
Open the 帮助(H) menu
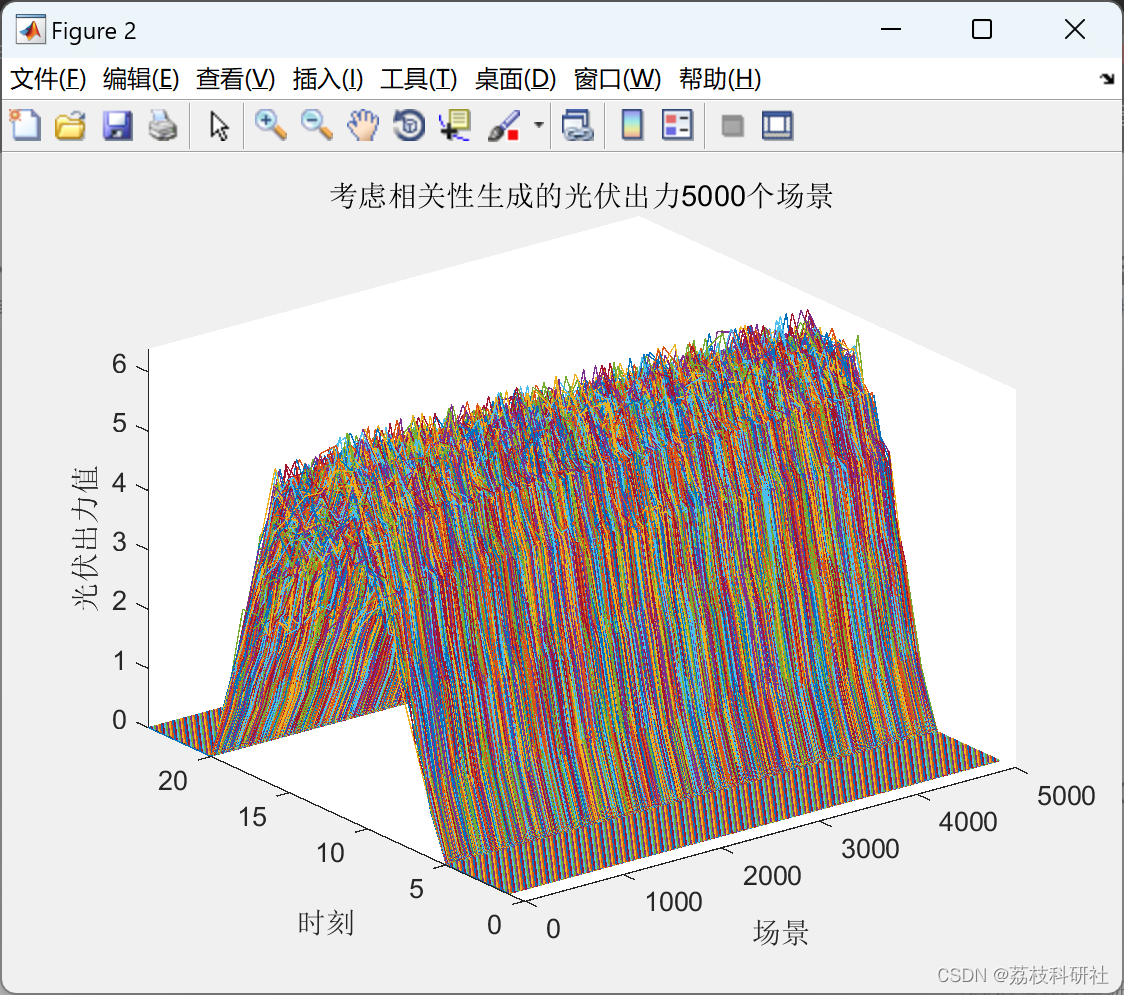(x=720, y=78)
